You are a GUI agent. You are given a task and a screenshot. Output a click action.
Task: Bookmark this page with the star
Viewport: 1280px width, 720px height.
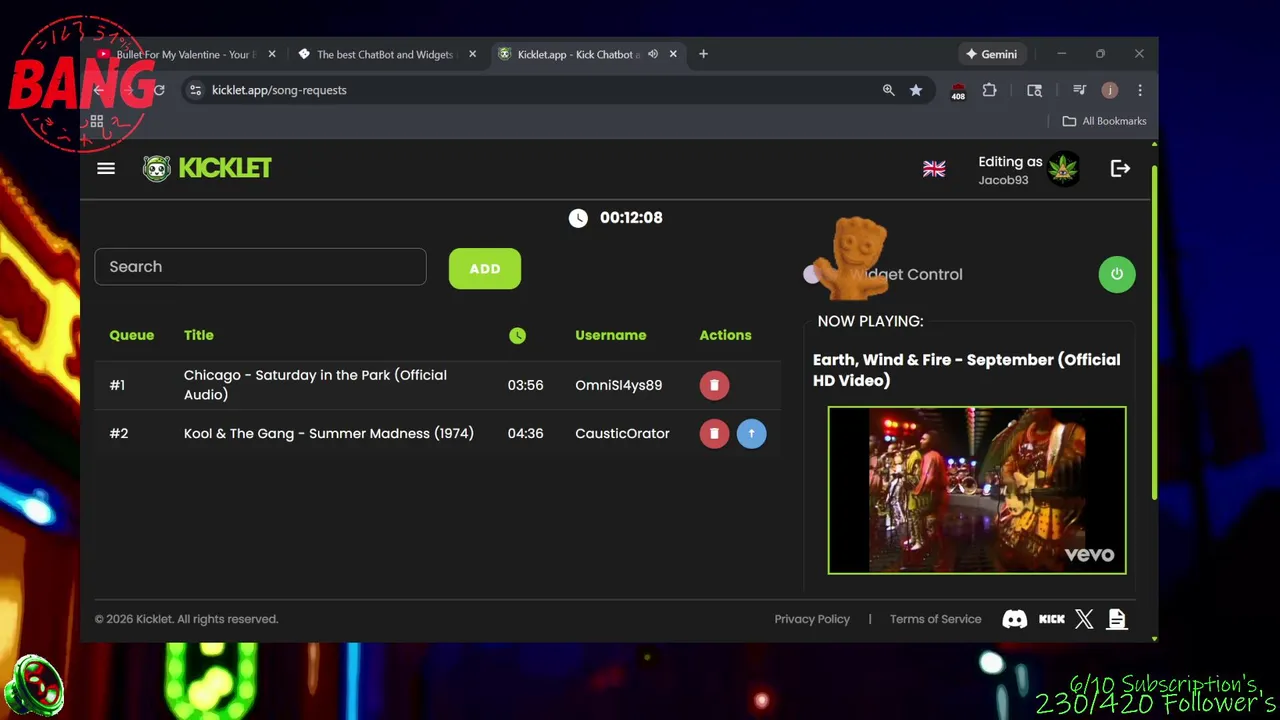coord(916,90)
